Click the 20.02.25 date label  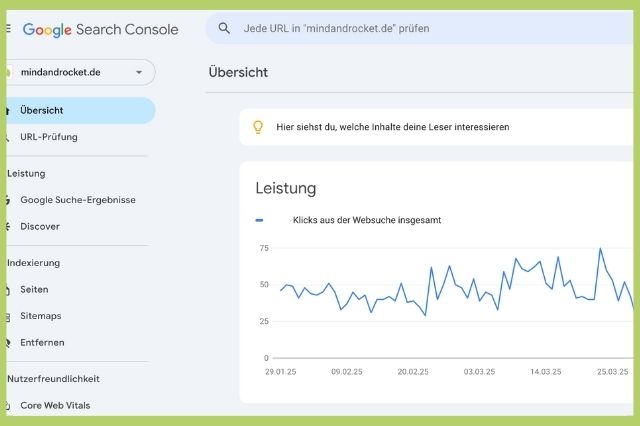click(x=413, y=372)
